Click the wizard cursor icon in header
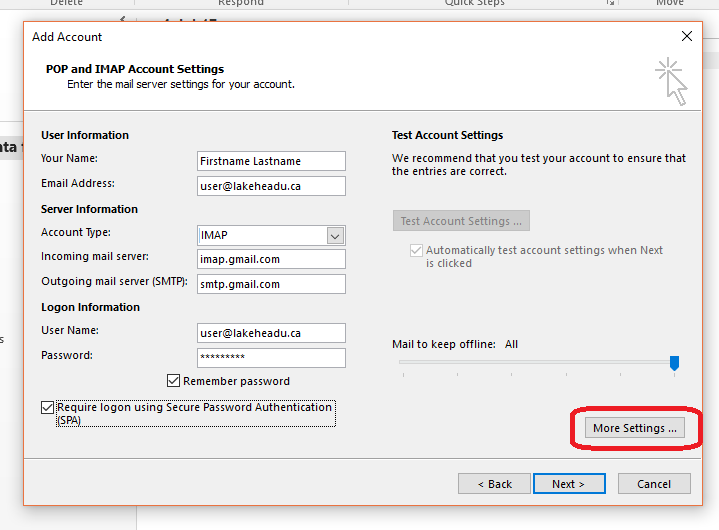Screen dimensions: 719x530 pyautogui.click(x=673, y=81)
